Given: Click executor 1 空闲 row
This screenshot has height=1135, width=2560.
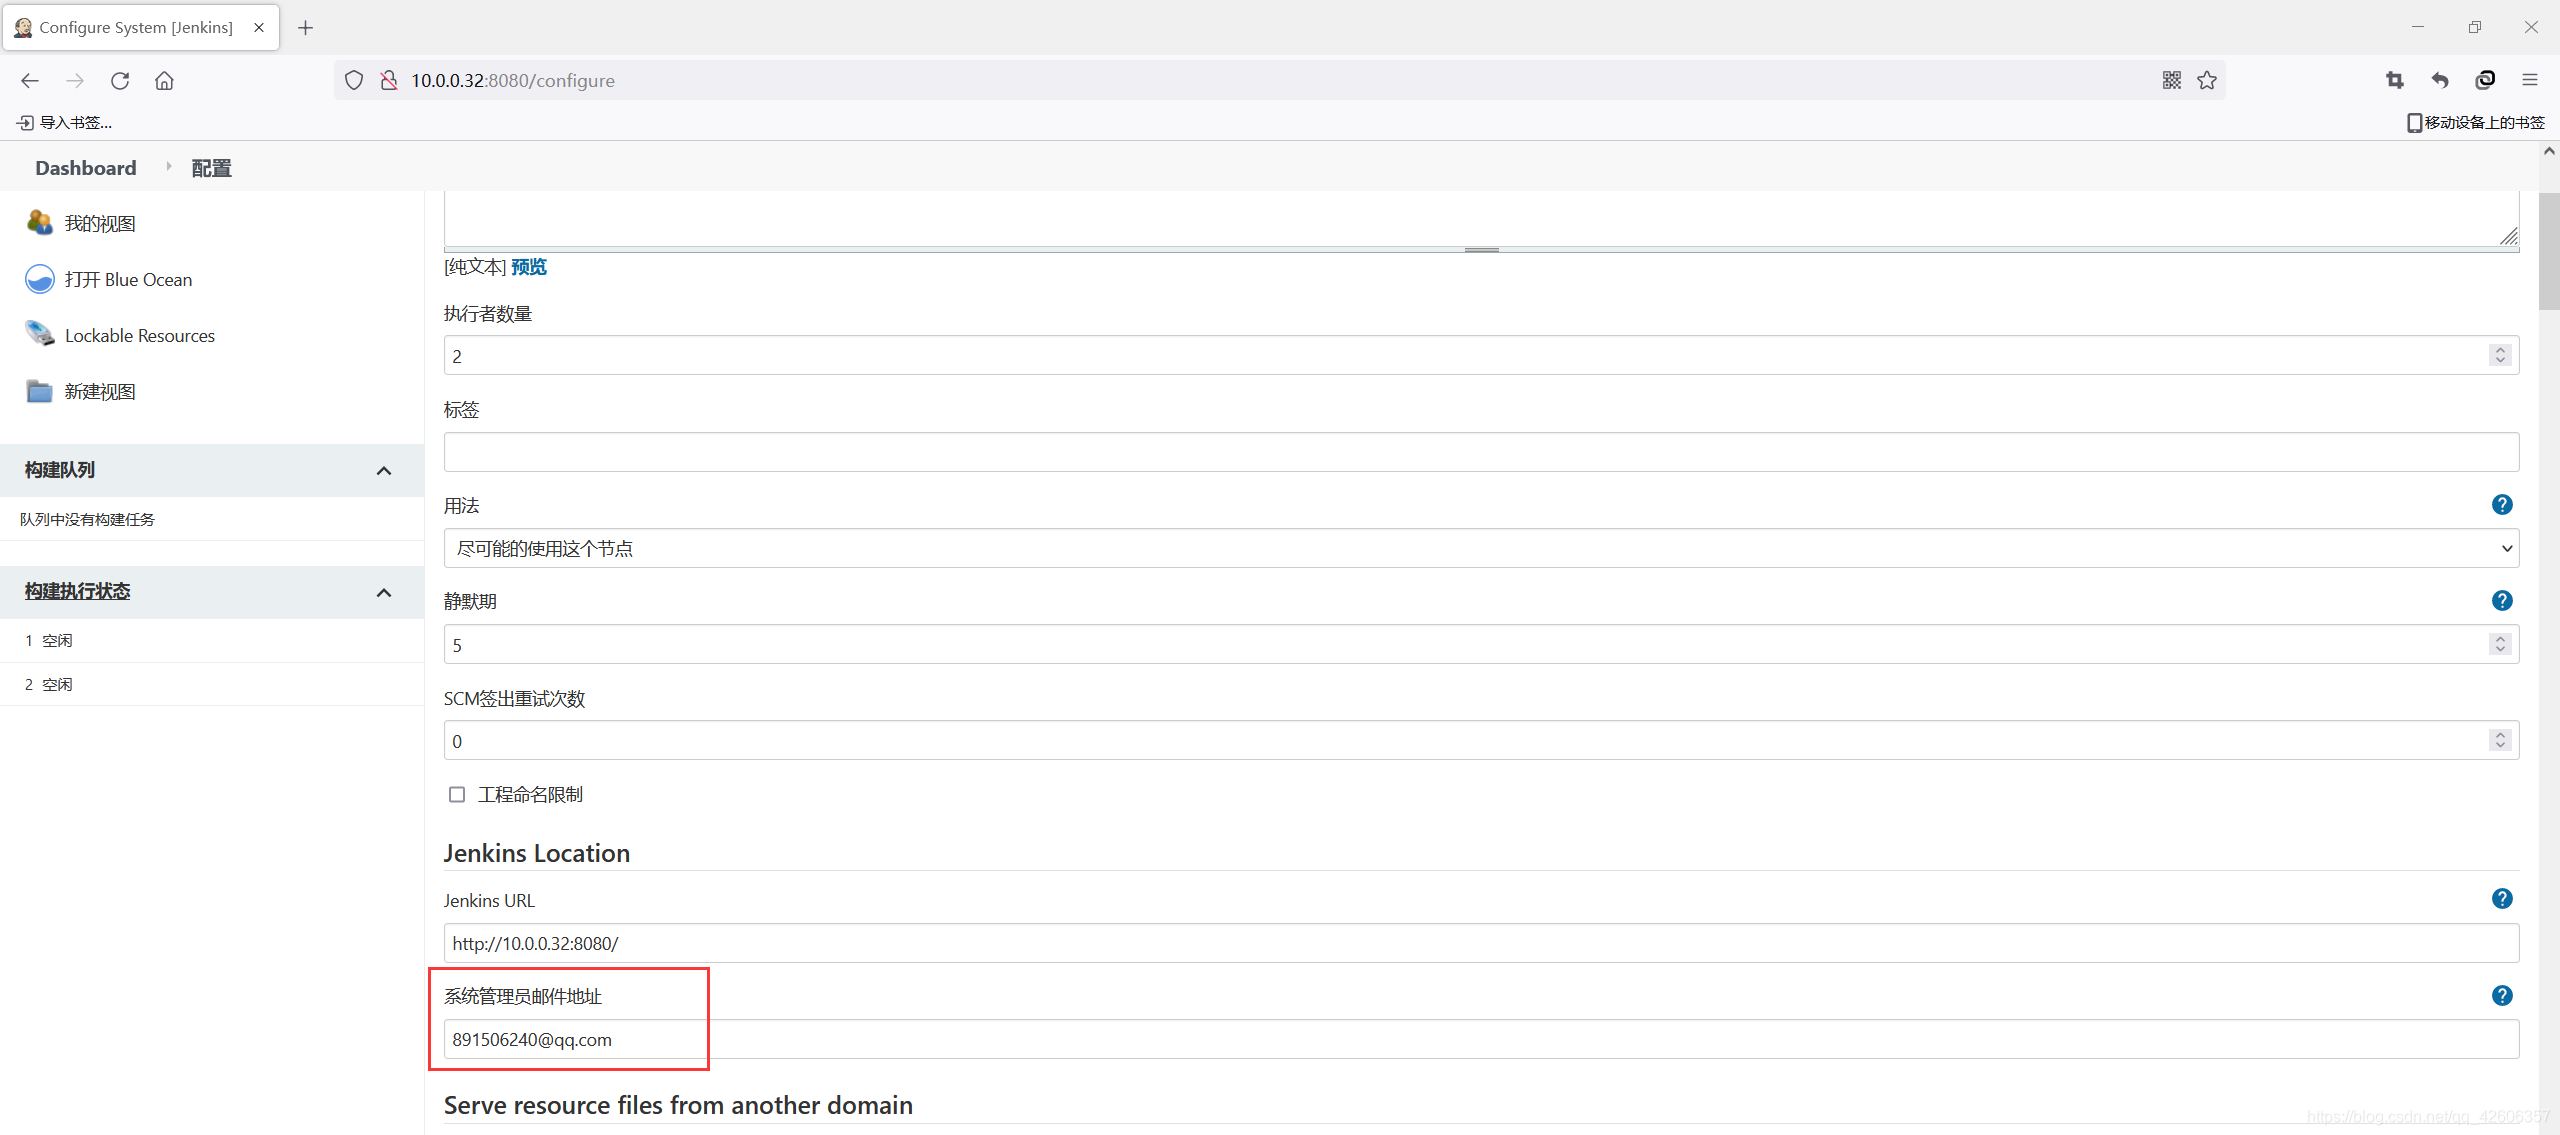Looking at the screenshot, I should click(212, 641).
